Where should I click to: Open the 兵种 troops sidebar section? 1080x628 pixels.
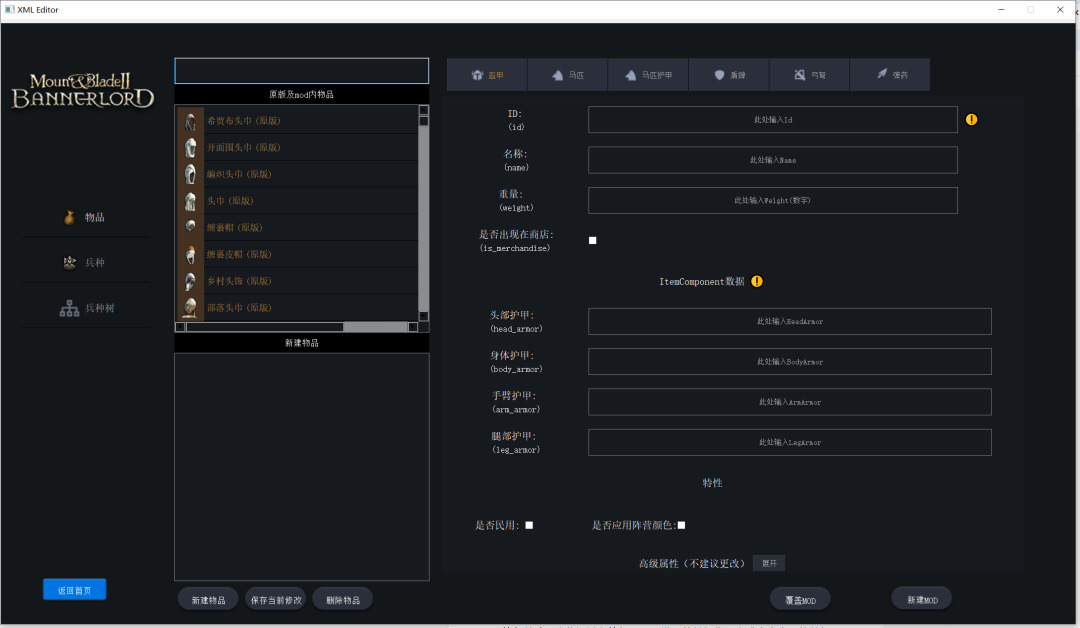coord(85,263)
